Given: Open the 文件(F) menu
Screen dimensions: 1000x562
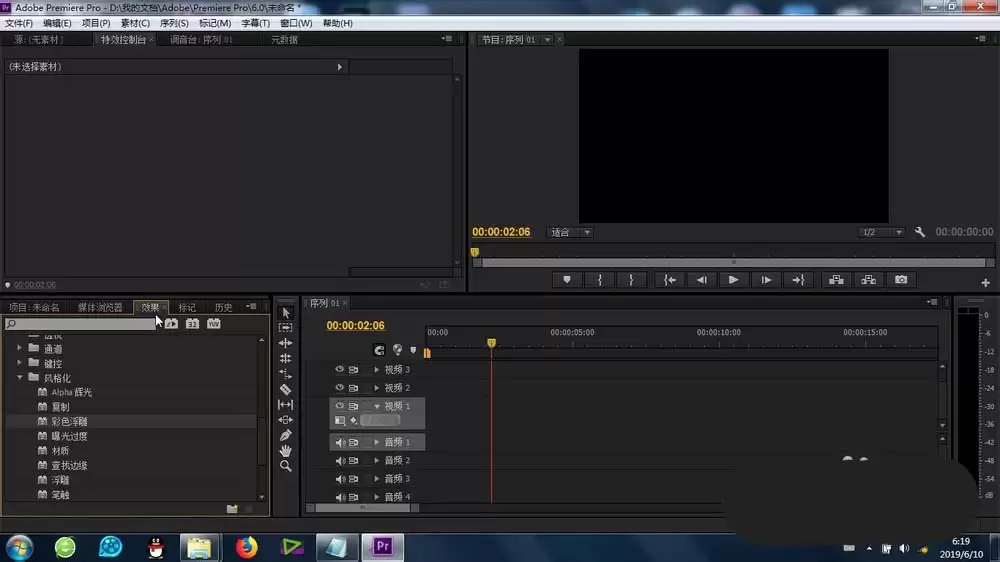Looking at the screenshot, I should tap(19, 23).
